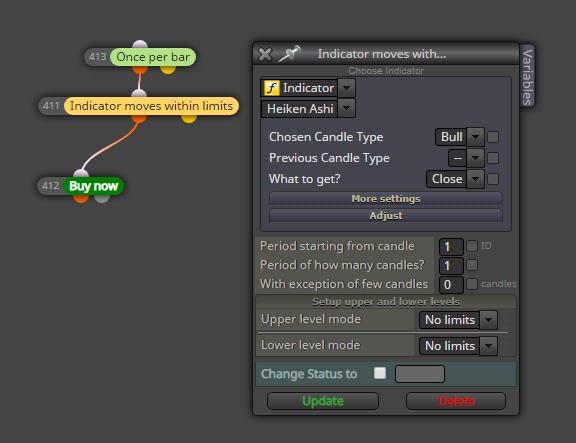
Task: Edit Period of how many candles value
Action: [x=451, y=266]
